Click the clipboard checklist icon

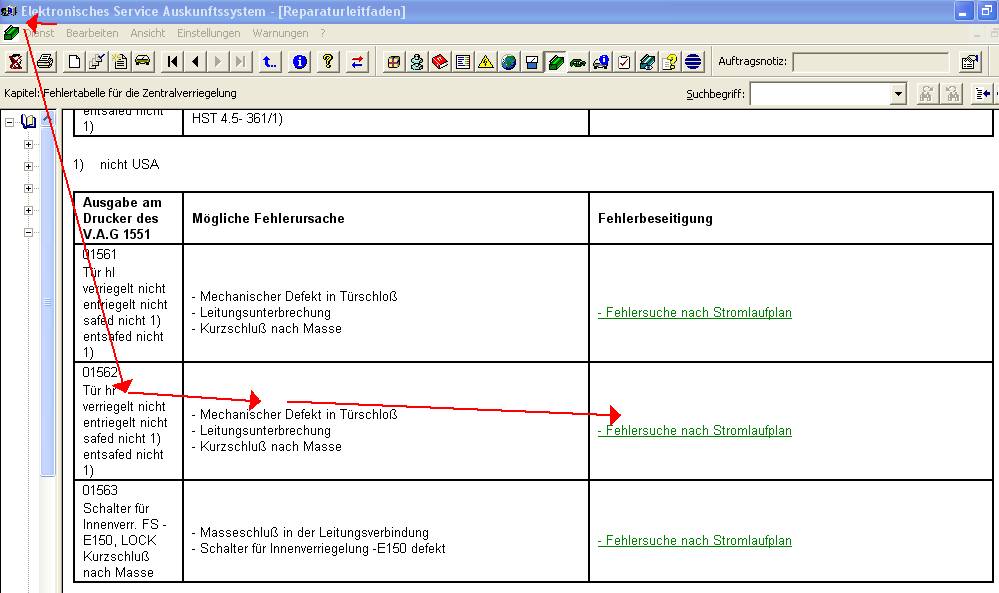[x=624, y=62]
